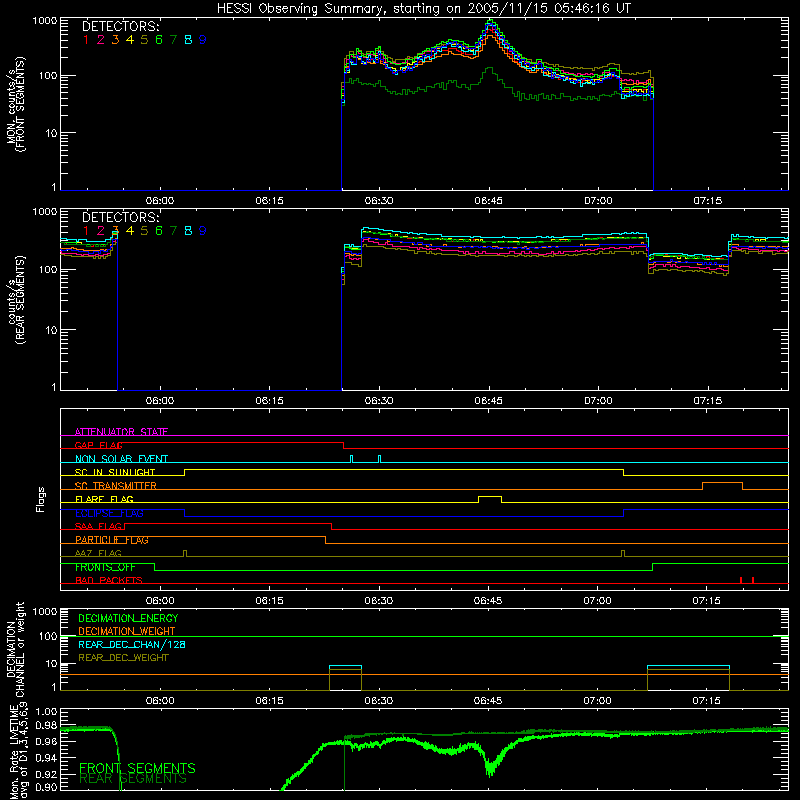Click the 06:45 time tick under the top panel
Screen dimensions: 800x800
(x=488, y=201)
